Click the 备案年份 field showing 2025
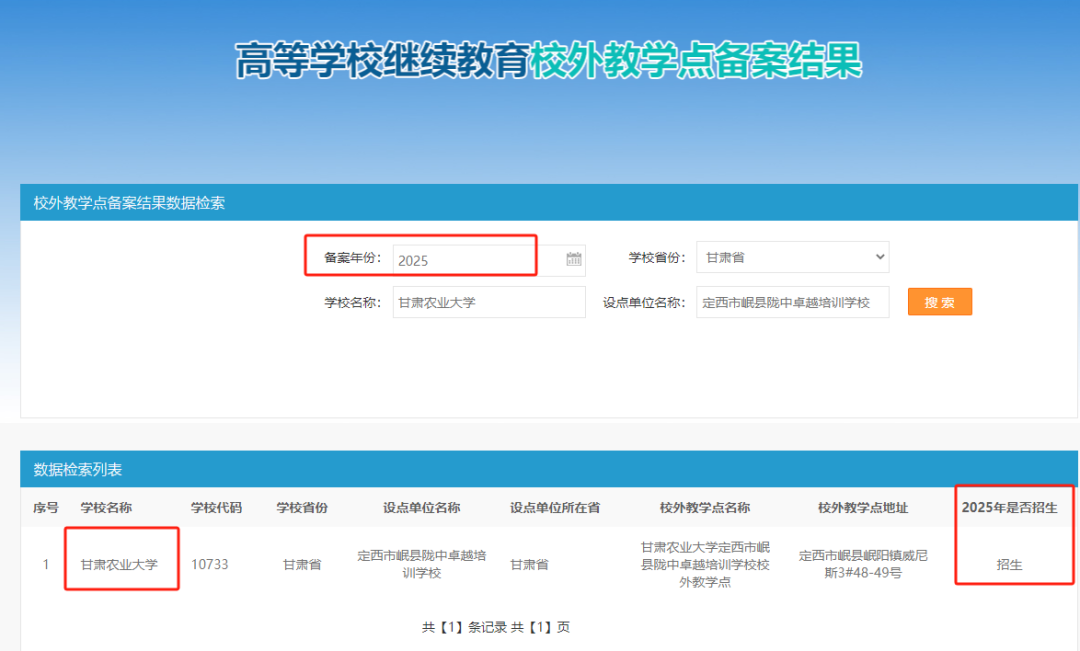Viewport: 1080px width, 651px height. (x=489, y=260)
